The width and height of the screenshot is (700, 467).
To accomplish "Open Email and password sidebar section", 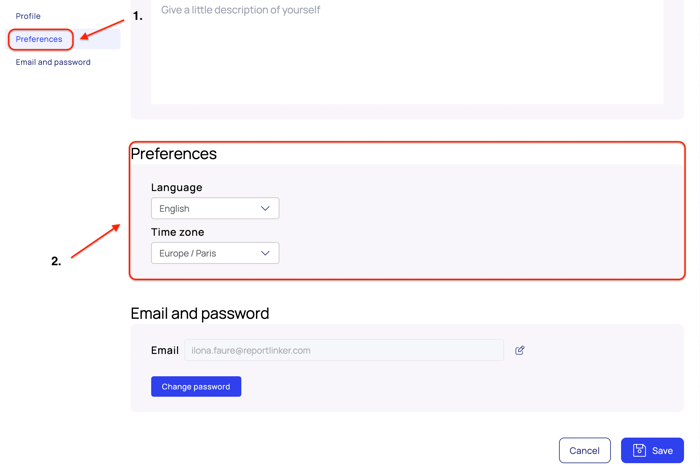I will click(53, 62).
